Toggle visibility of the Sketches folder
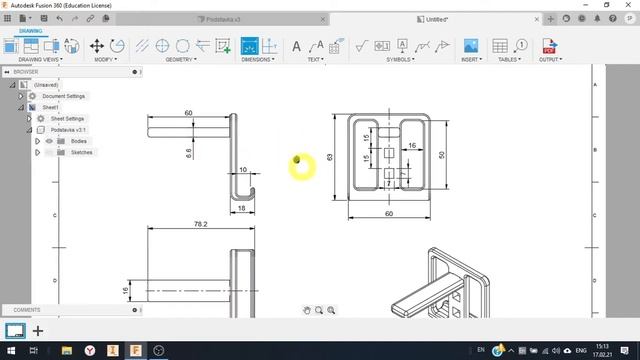This screenshot has height=360, width=640. pos(49,152)
